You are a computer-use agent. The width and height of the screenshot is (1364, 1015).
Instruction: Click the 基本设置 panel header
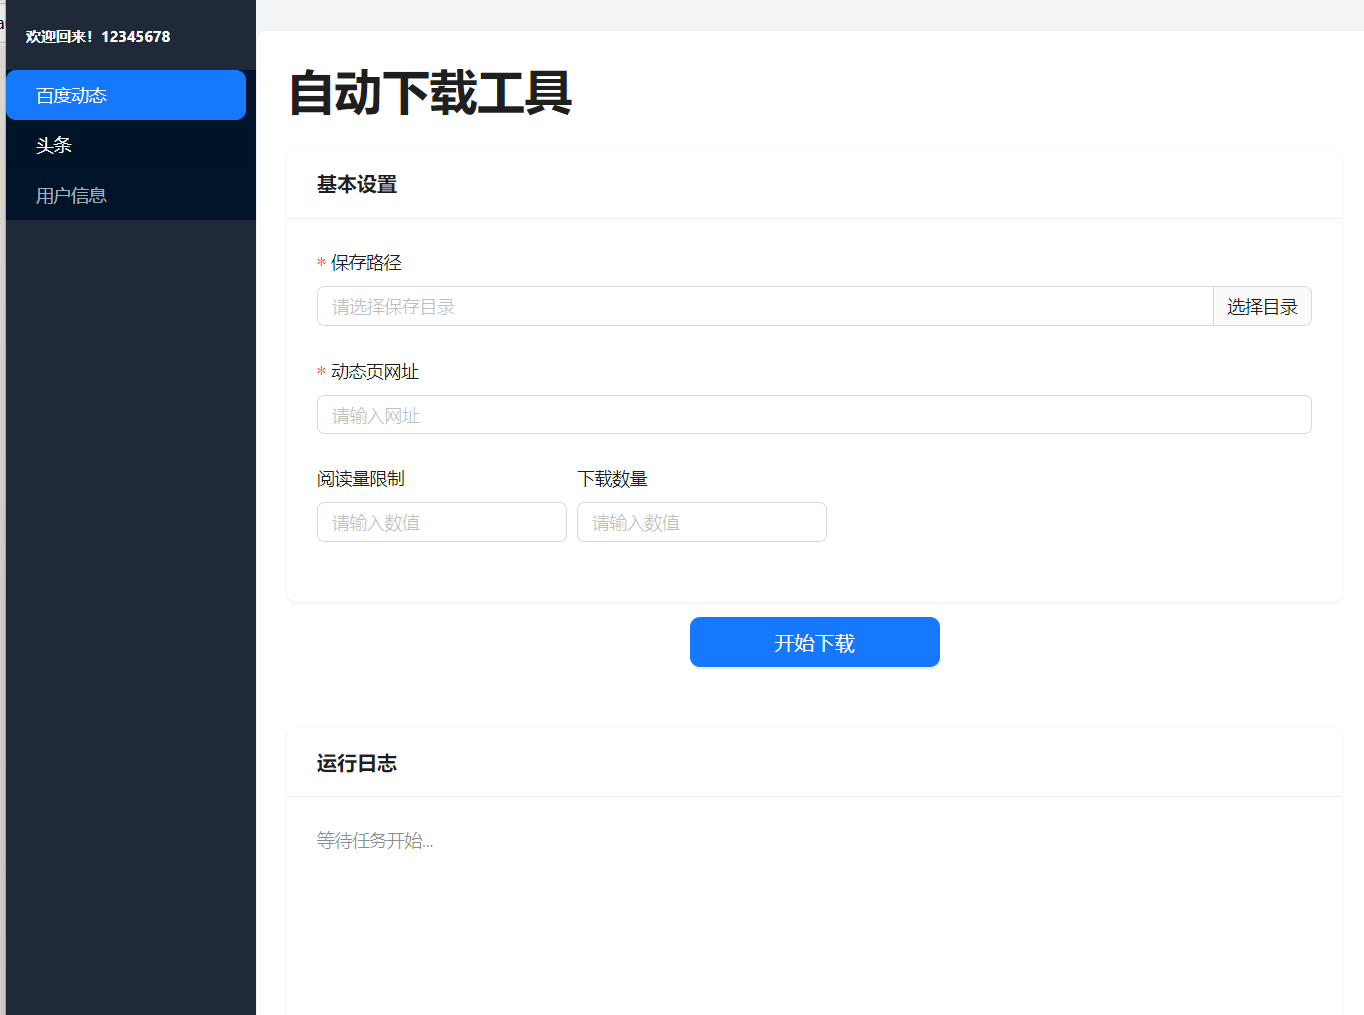(x=356, y=184)
